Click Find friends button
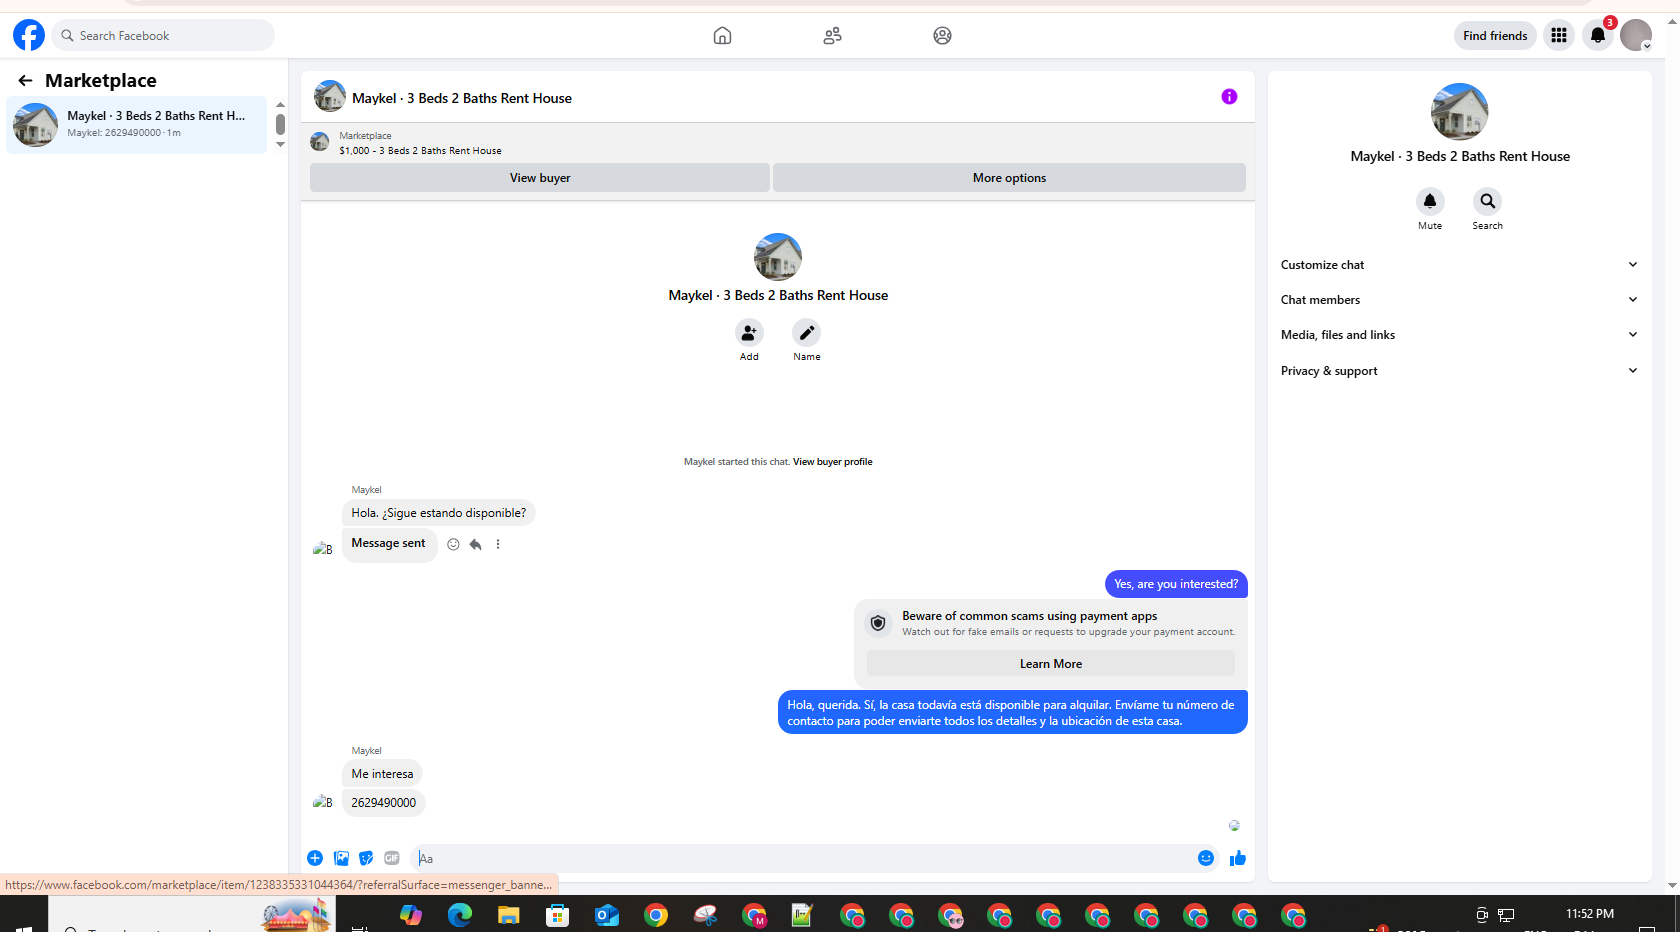The width and height of the screenshot is (1680, 932). (1495, 36)
